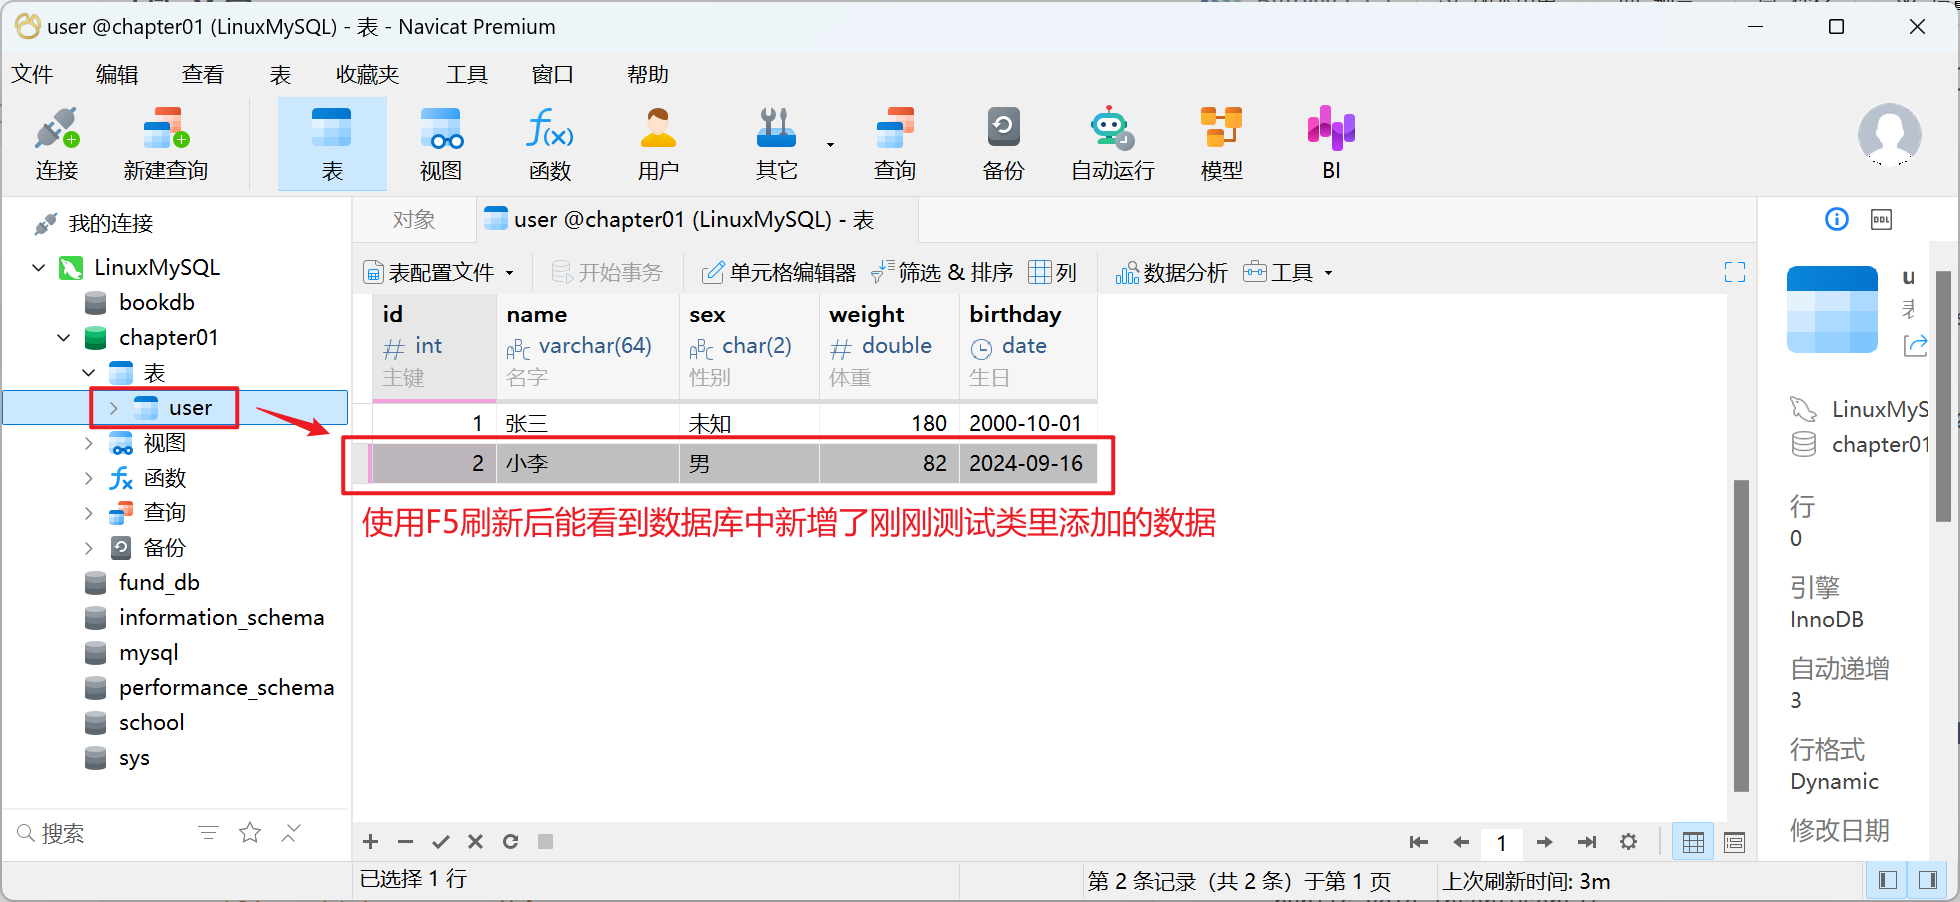Image resolution: width=1960 pixels, height=902 pixels.
Task: Open 单元格编辑器 cell editor
Action: pos(779,272)
